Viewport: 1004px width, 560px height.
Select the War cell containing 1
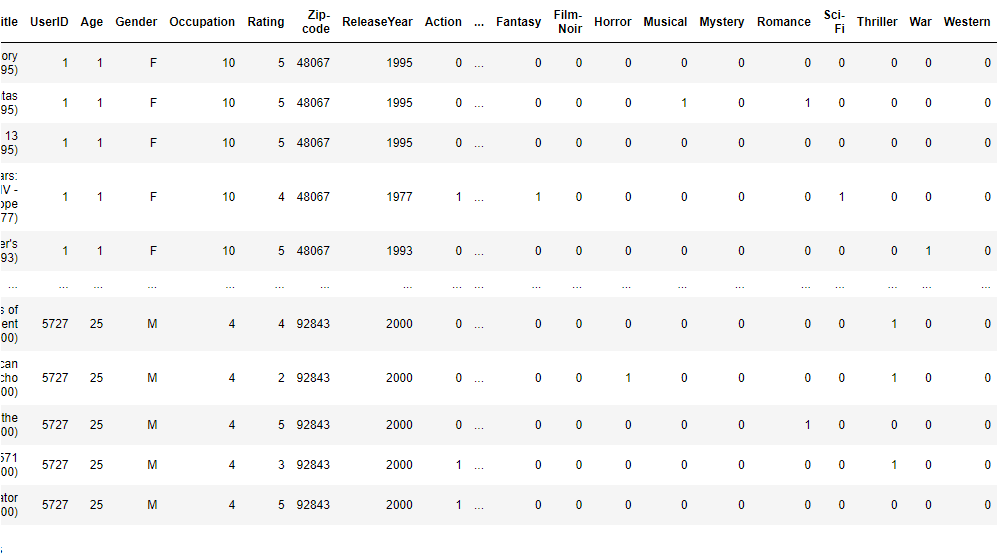tap(928, 251)
